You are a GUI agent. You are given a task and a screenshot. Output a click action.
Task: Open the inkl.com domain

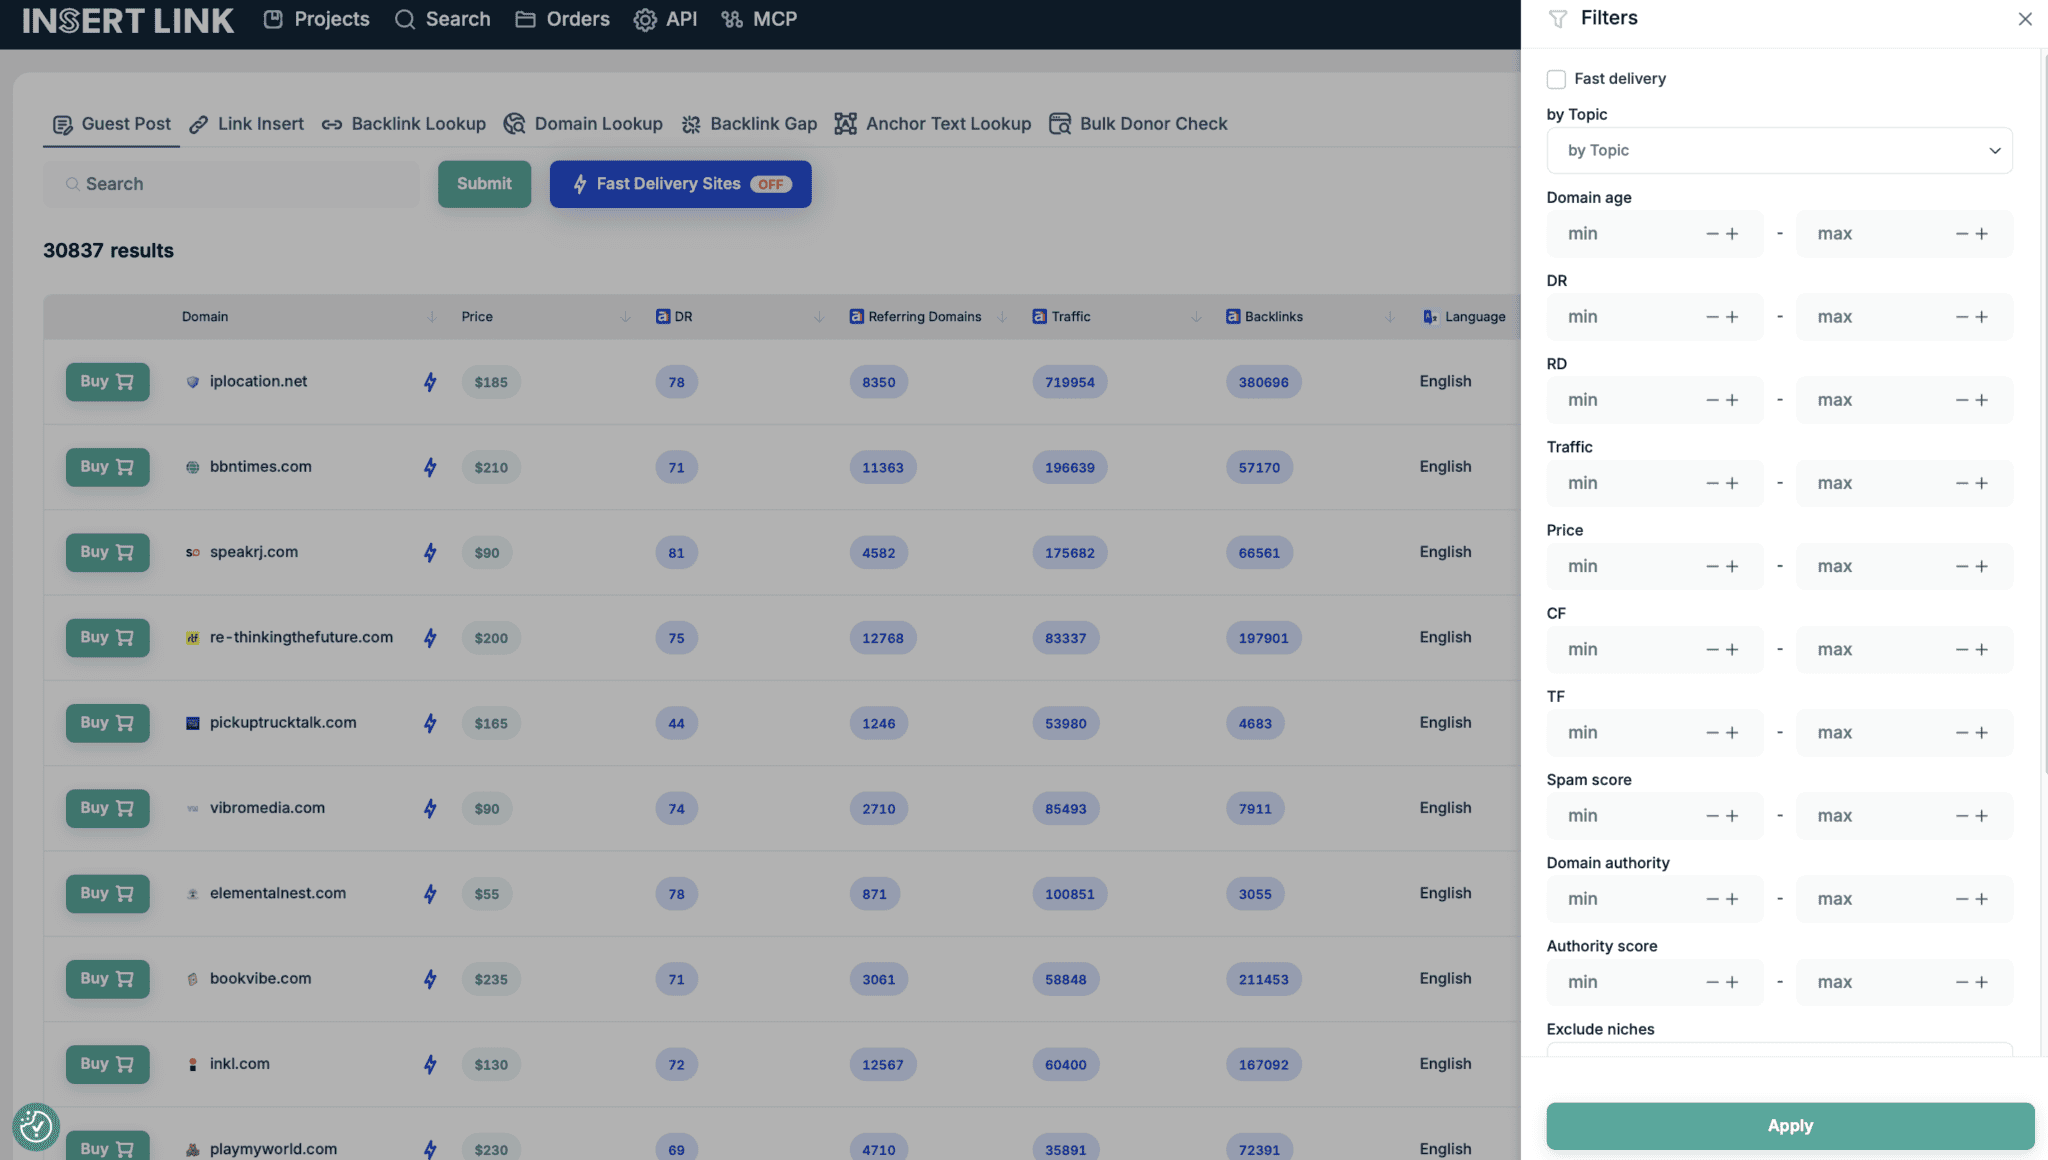[239, 1063]
